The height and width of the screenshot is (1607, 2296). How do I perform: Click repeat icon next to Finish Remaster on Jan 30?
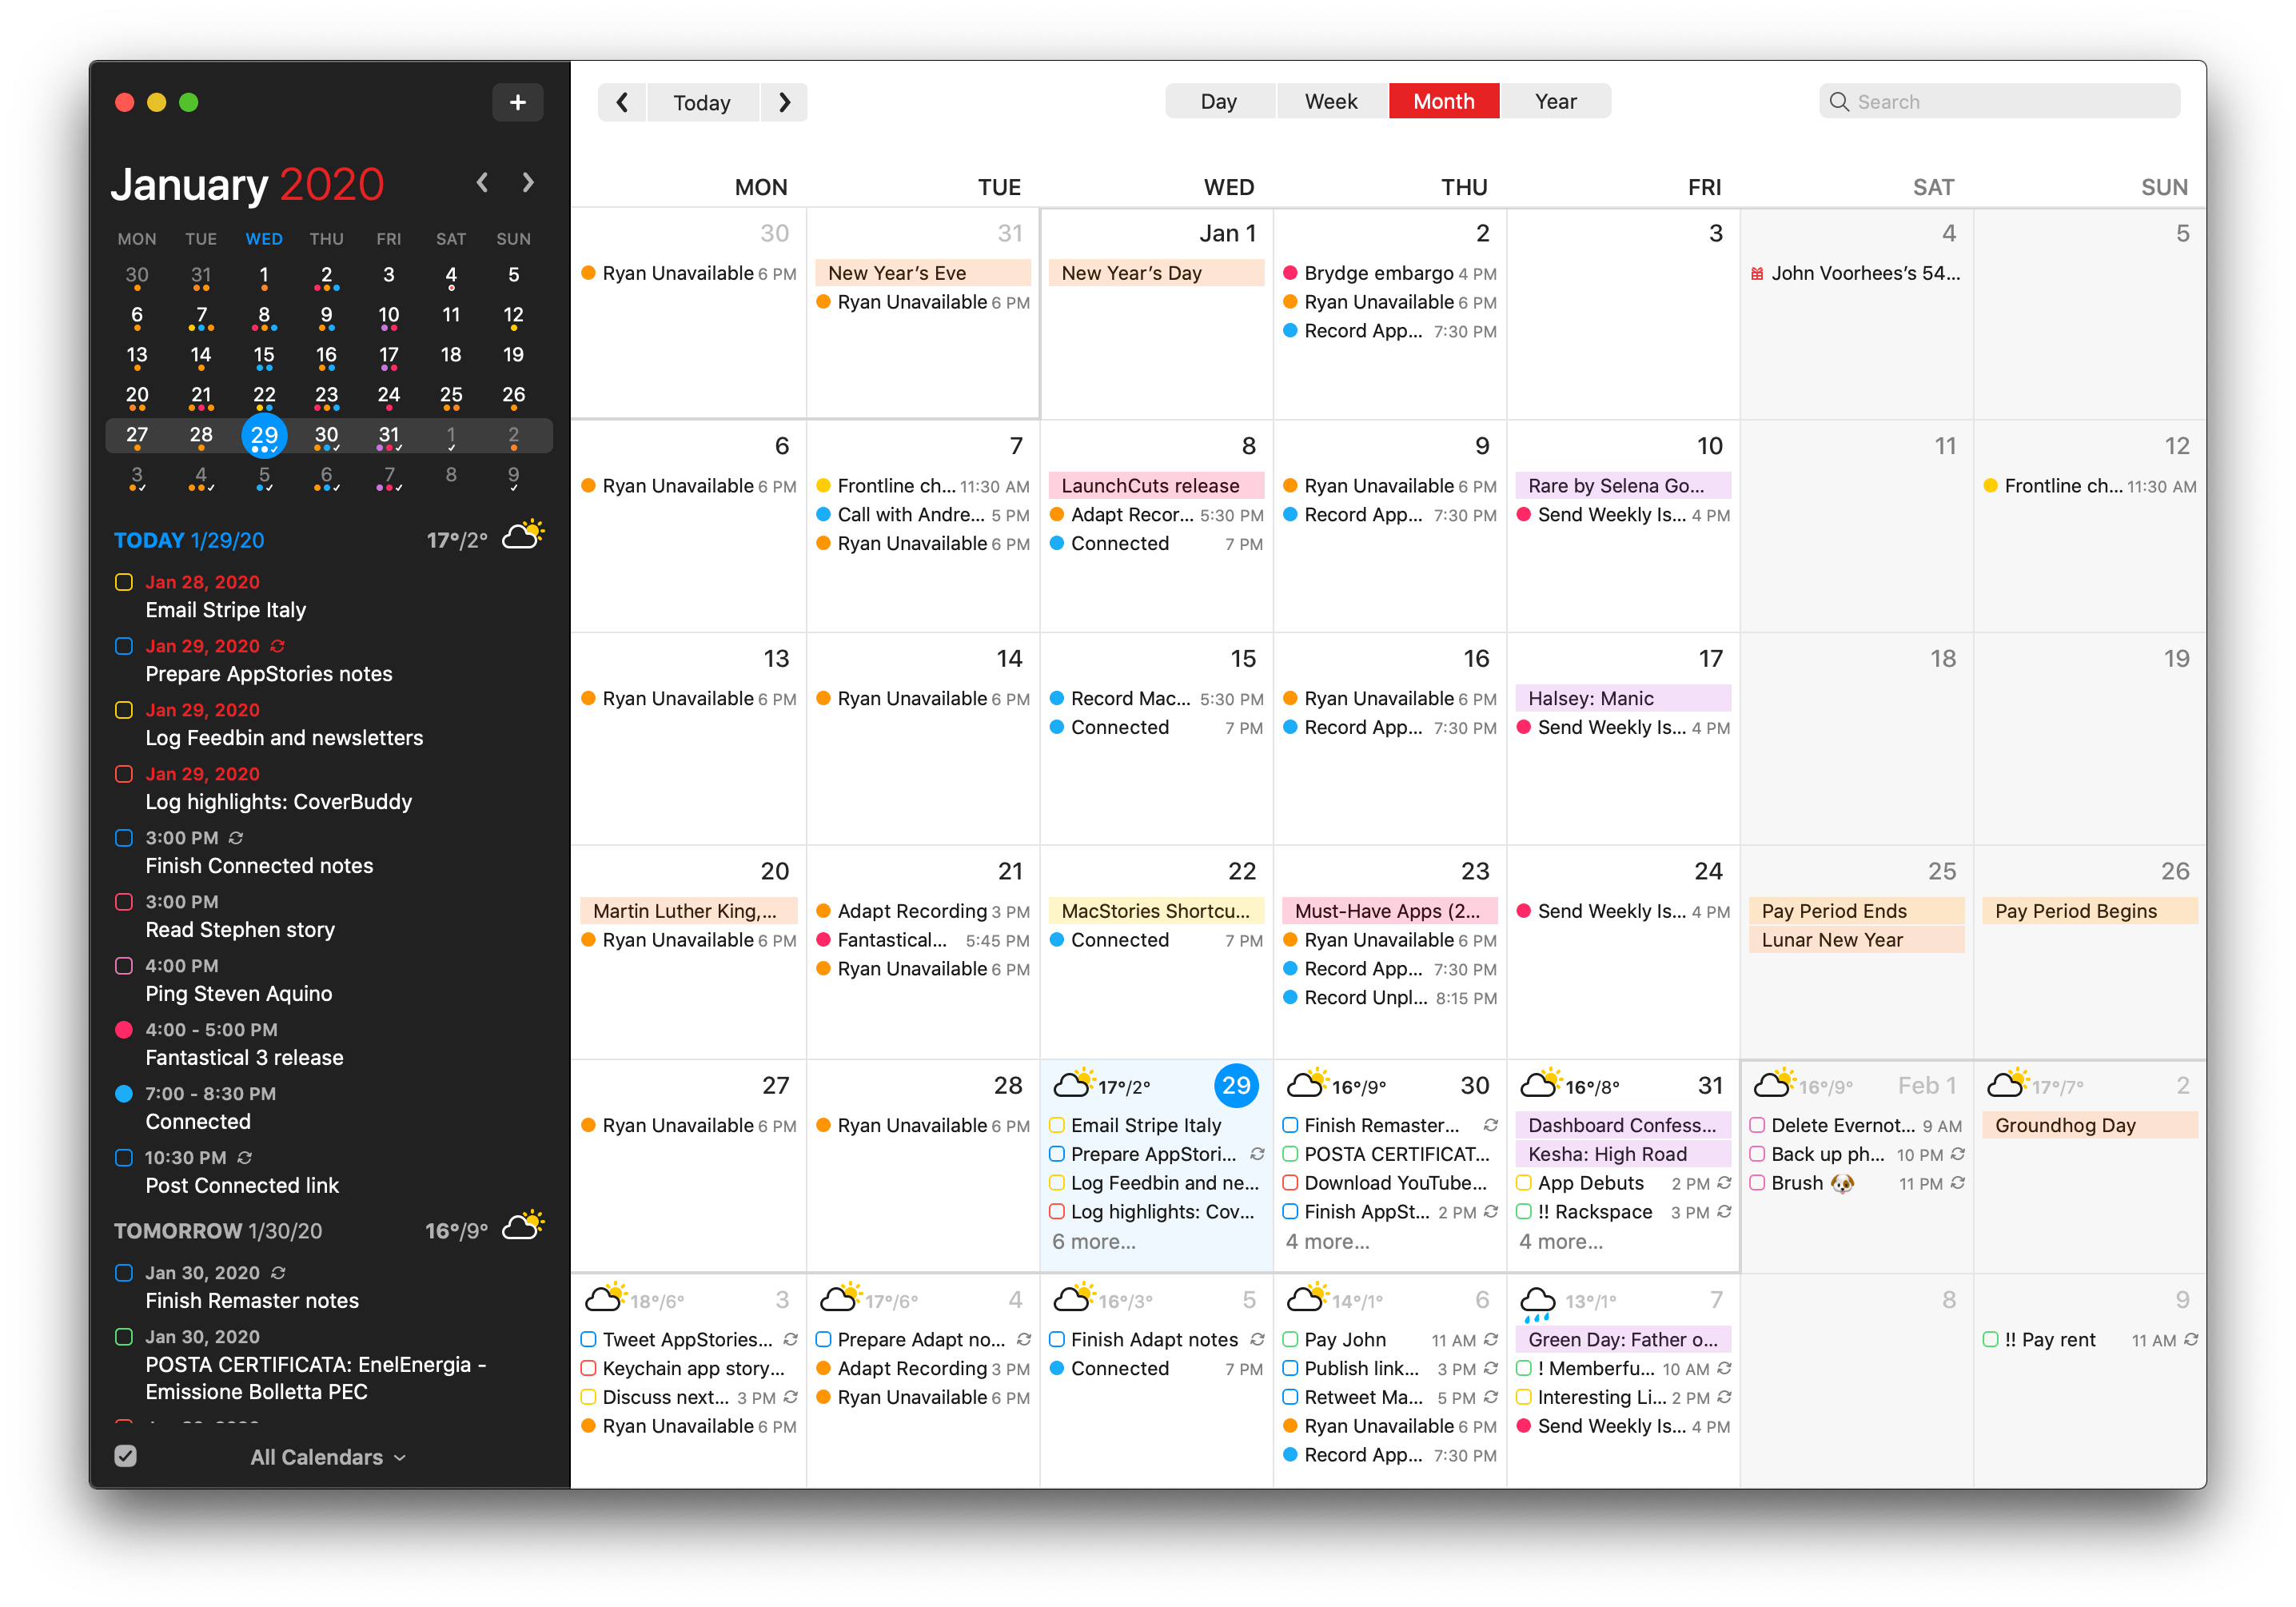click(1490, 1125)
